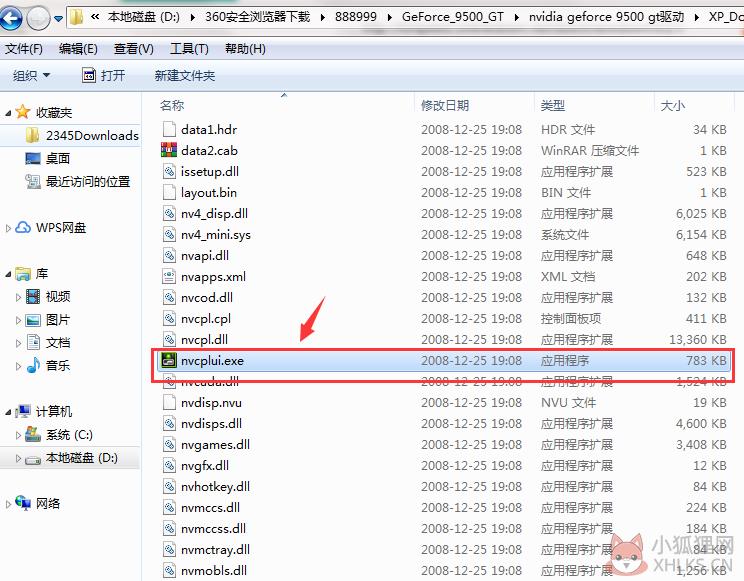Select the nvmobls.dll file name
The image size is (744, 581).
click(x=214, y=570)
